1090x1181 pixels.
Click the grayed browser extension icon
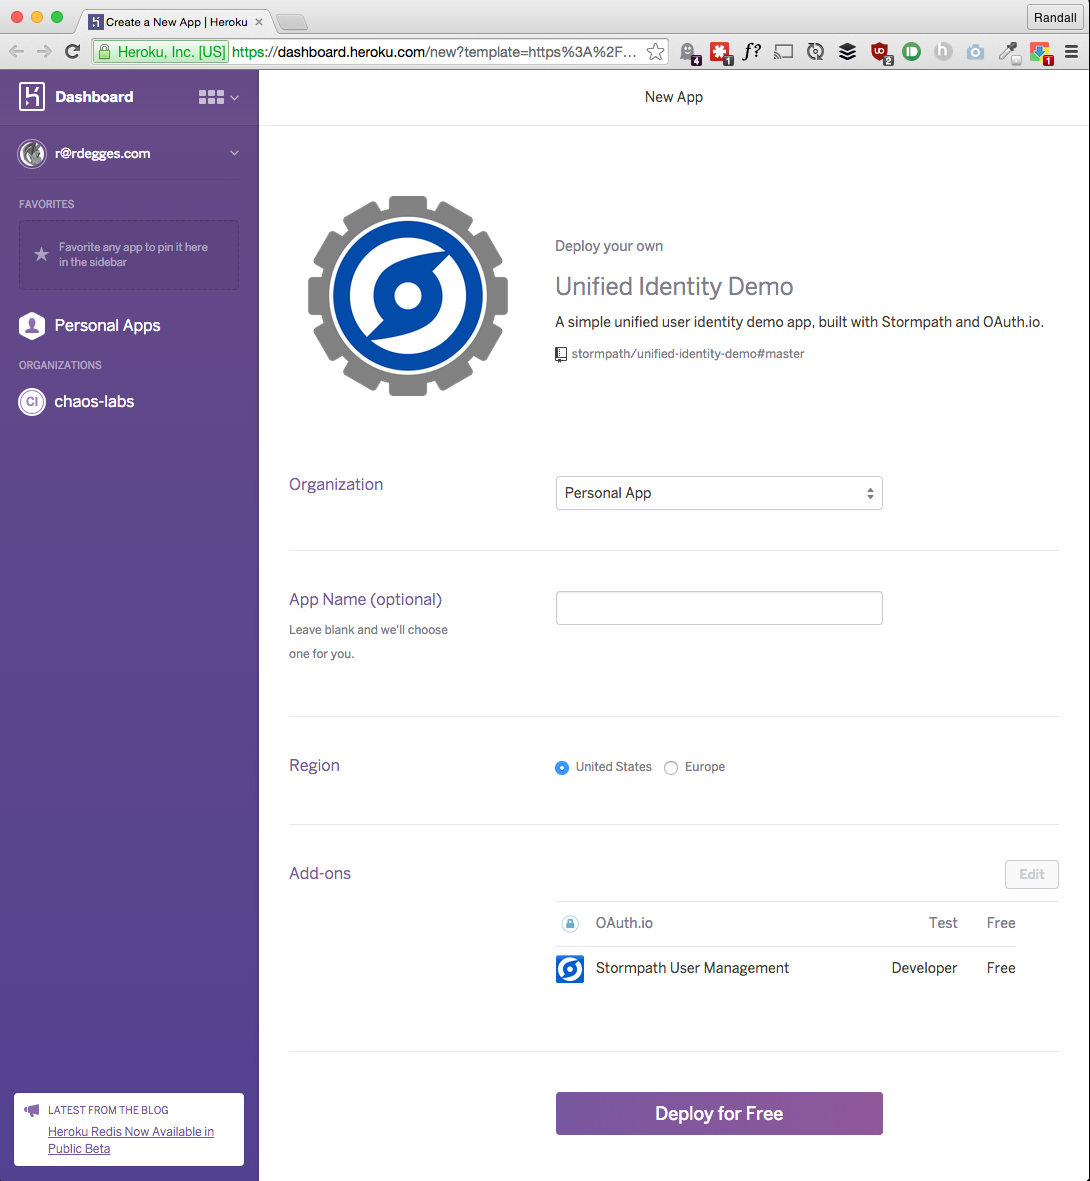pos(943,51)
